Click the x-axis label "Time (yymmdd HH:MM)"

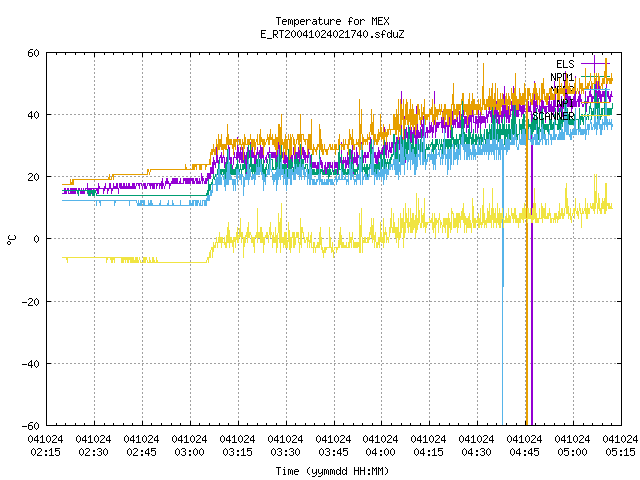332,471
